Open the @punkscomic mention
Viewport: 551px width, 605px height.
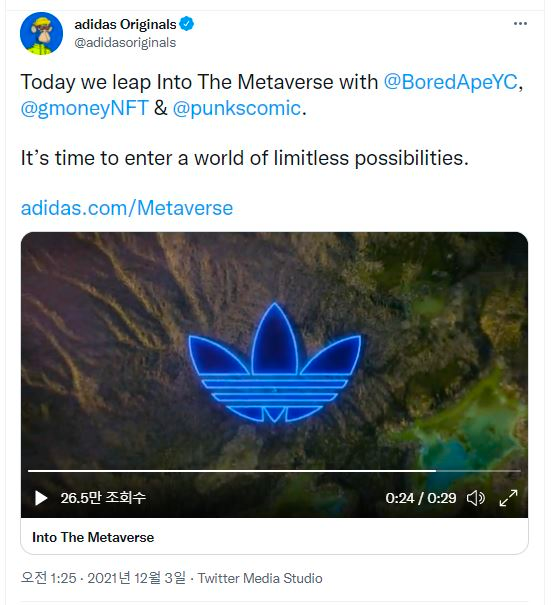[237, 108]
